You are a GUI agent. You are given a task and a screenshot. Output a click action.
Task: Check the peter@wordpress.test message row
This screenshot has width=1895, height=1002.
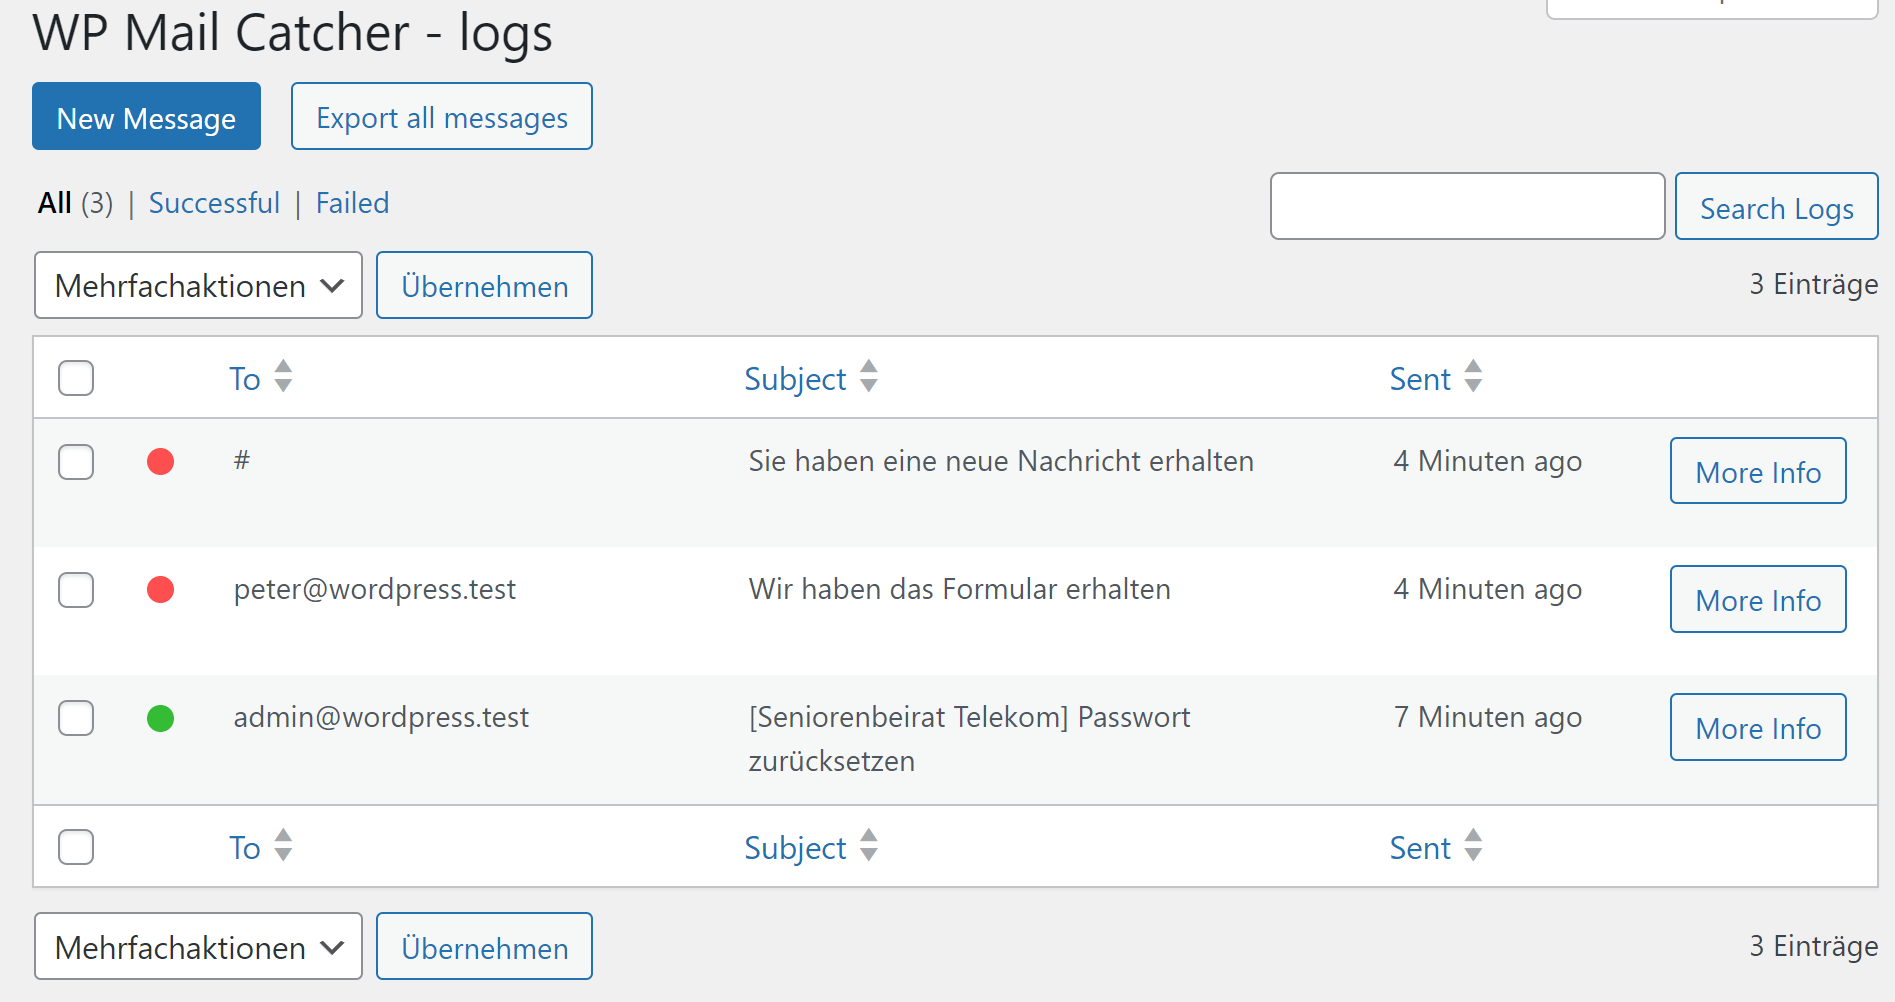(76, 590)
